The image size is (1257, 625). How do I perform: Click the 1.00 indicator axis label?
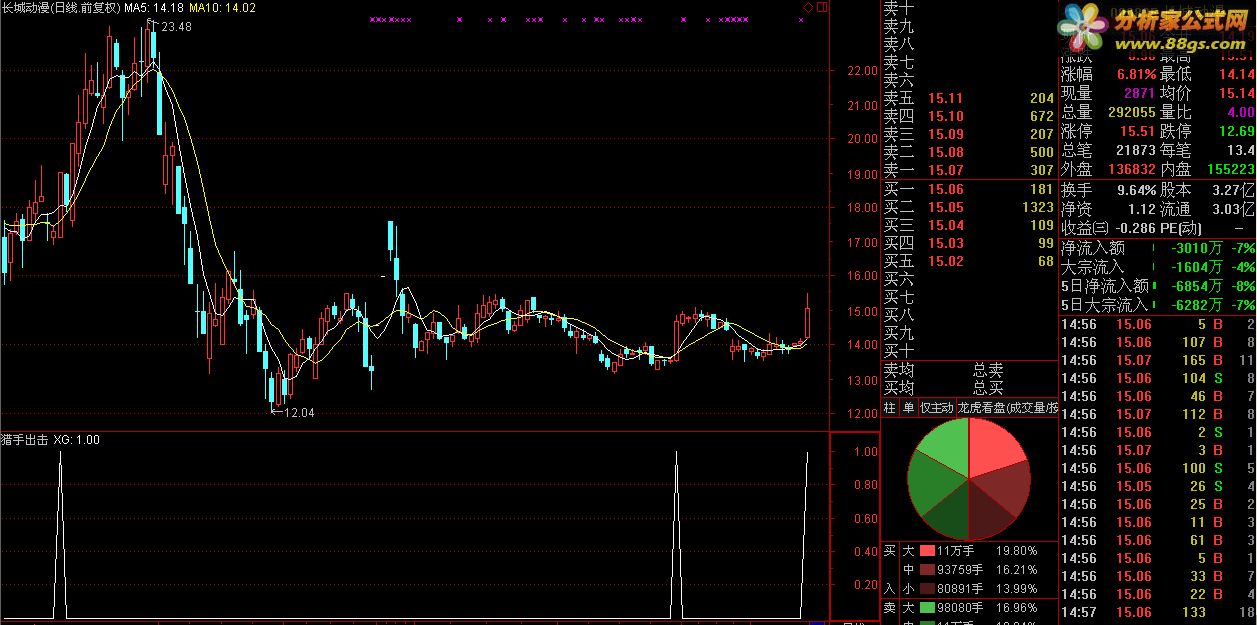pos(866,451)
